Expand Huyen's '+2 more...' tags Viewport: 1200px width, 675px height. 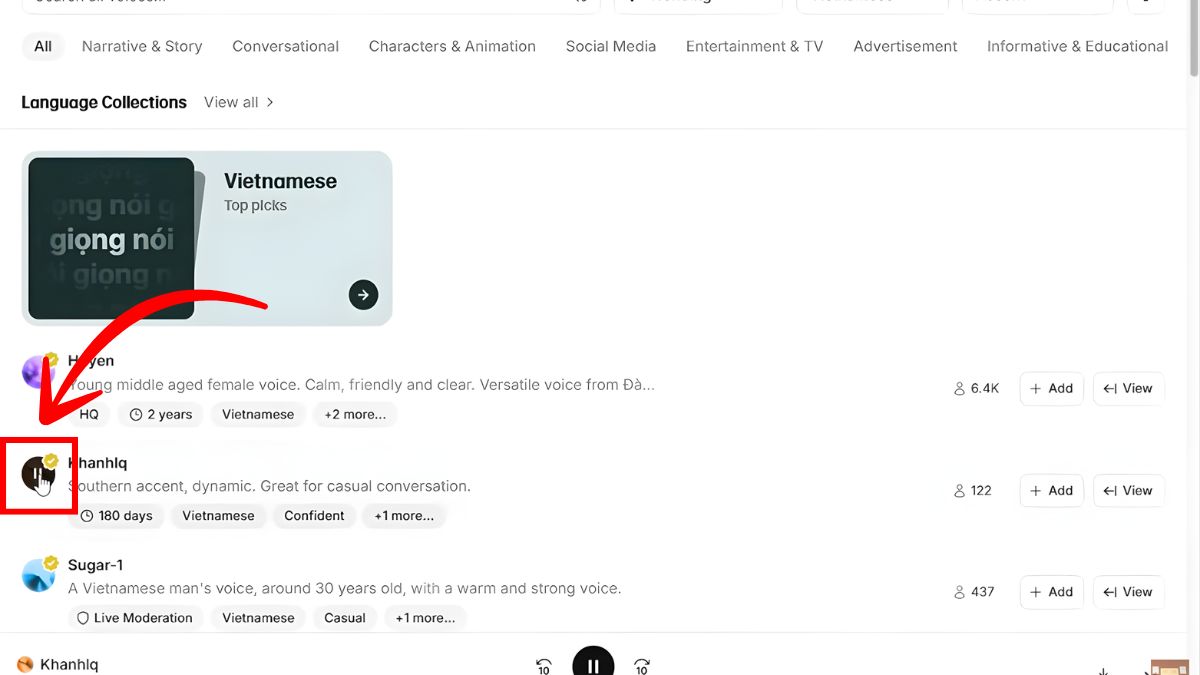click(355, 414)
